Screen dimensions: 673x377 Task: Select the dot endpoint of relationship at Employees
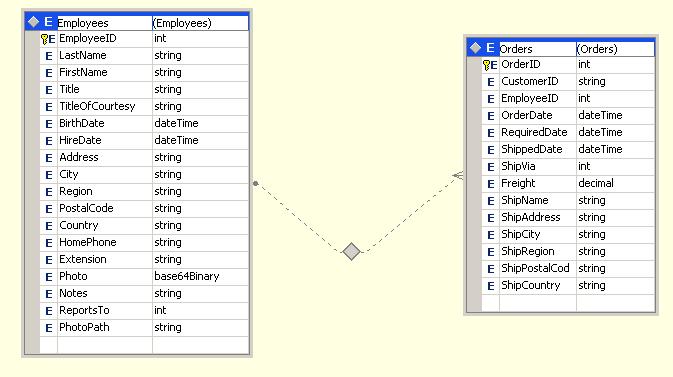256,183
